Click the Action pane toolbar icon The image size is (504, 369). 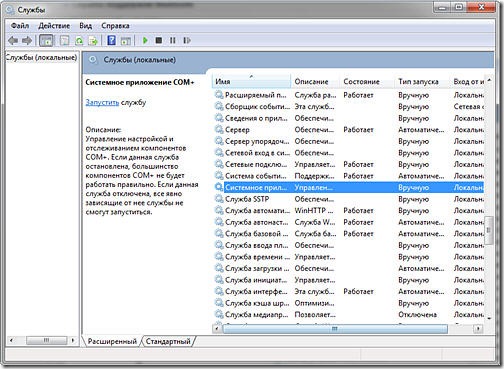point(126,41)
